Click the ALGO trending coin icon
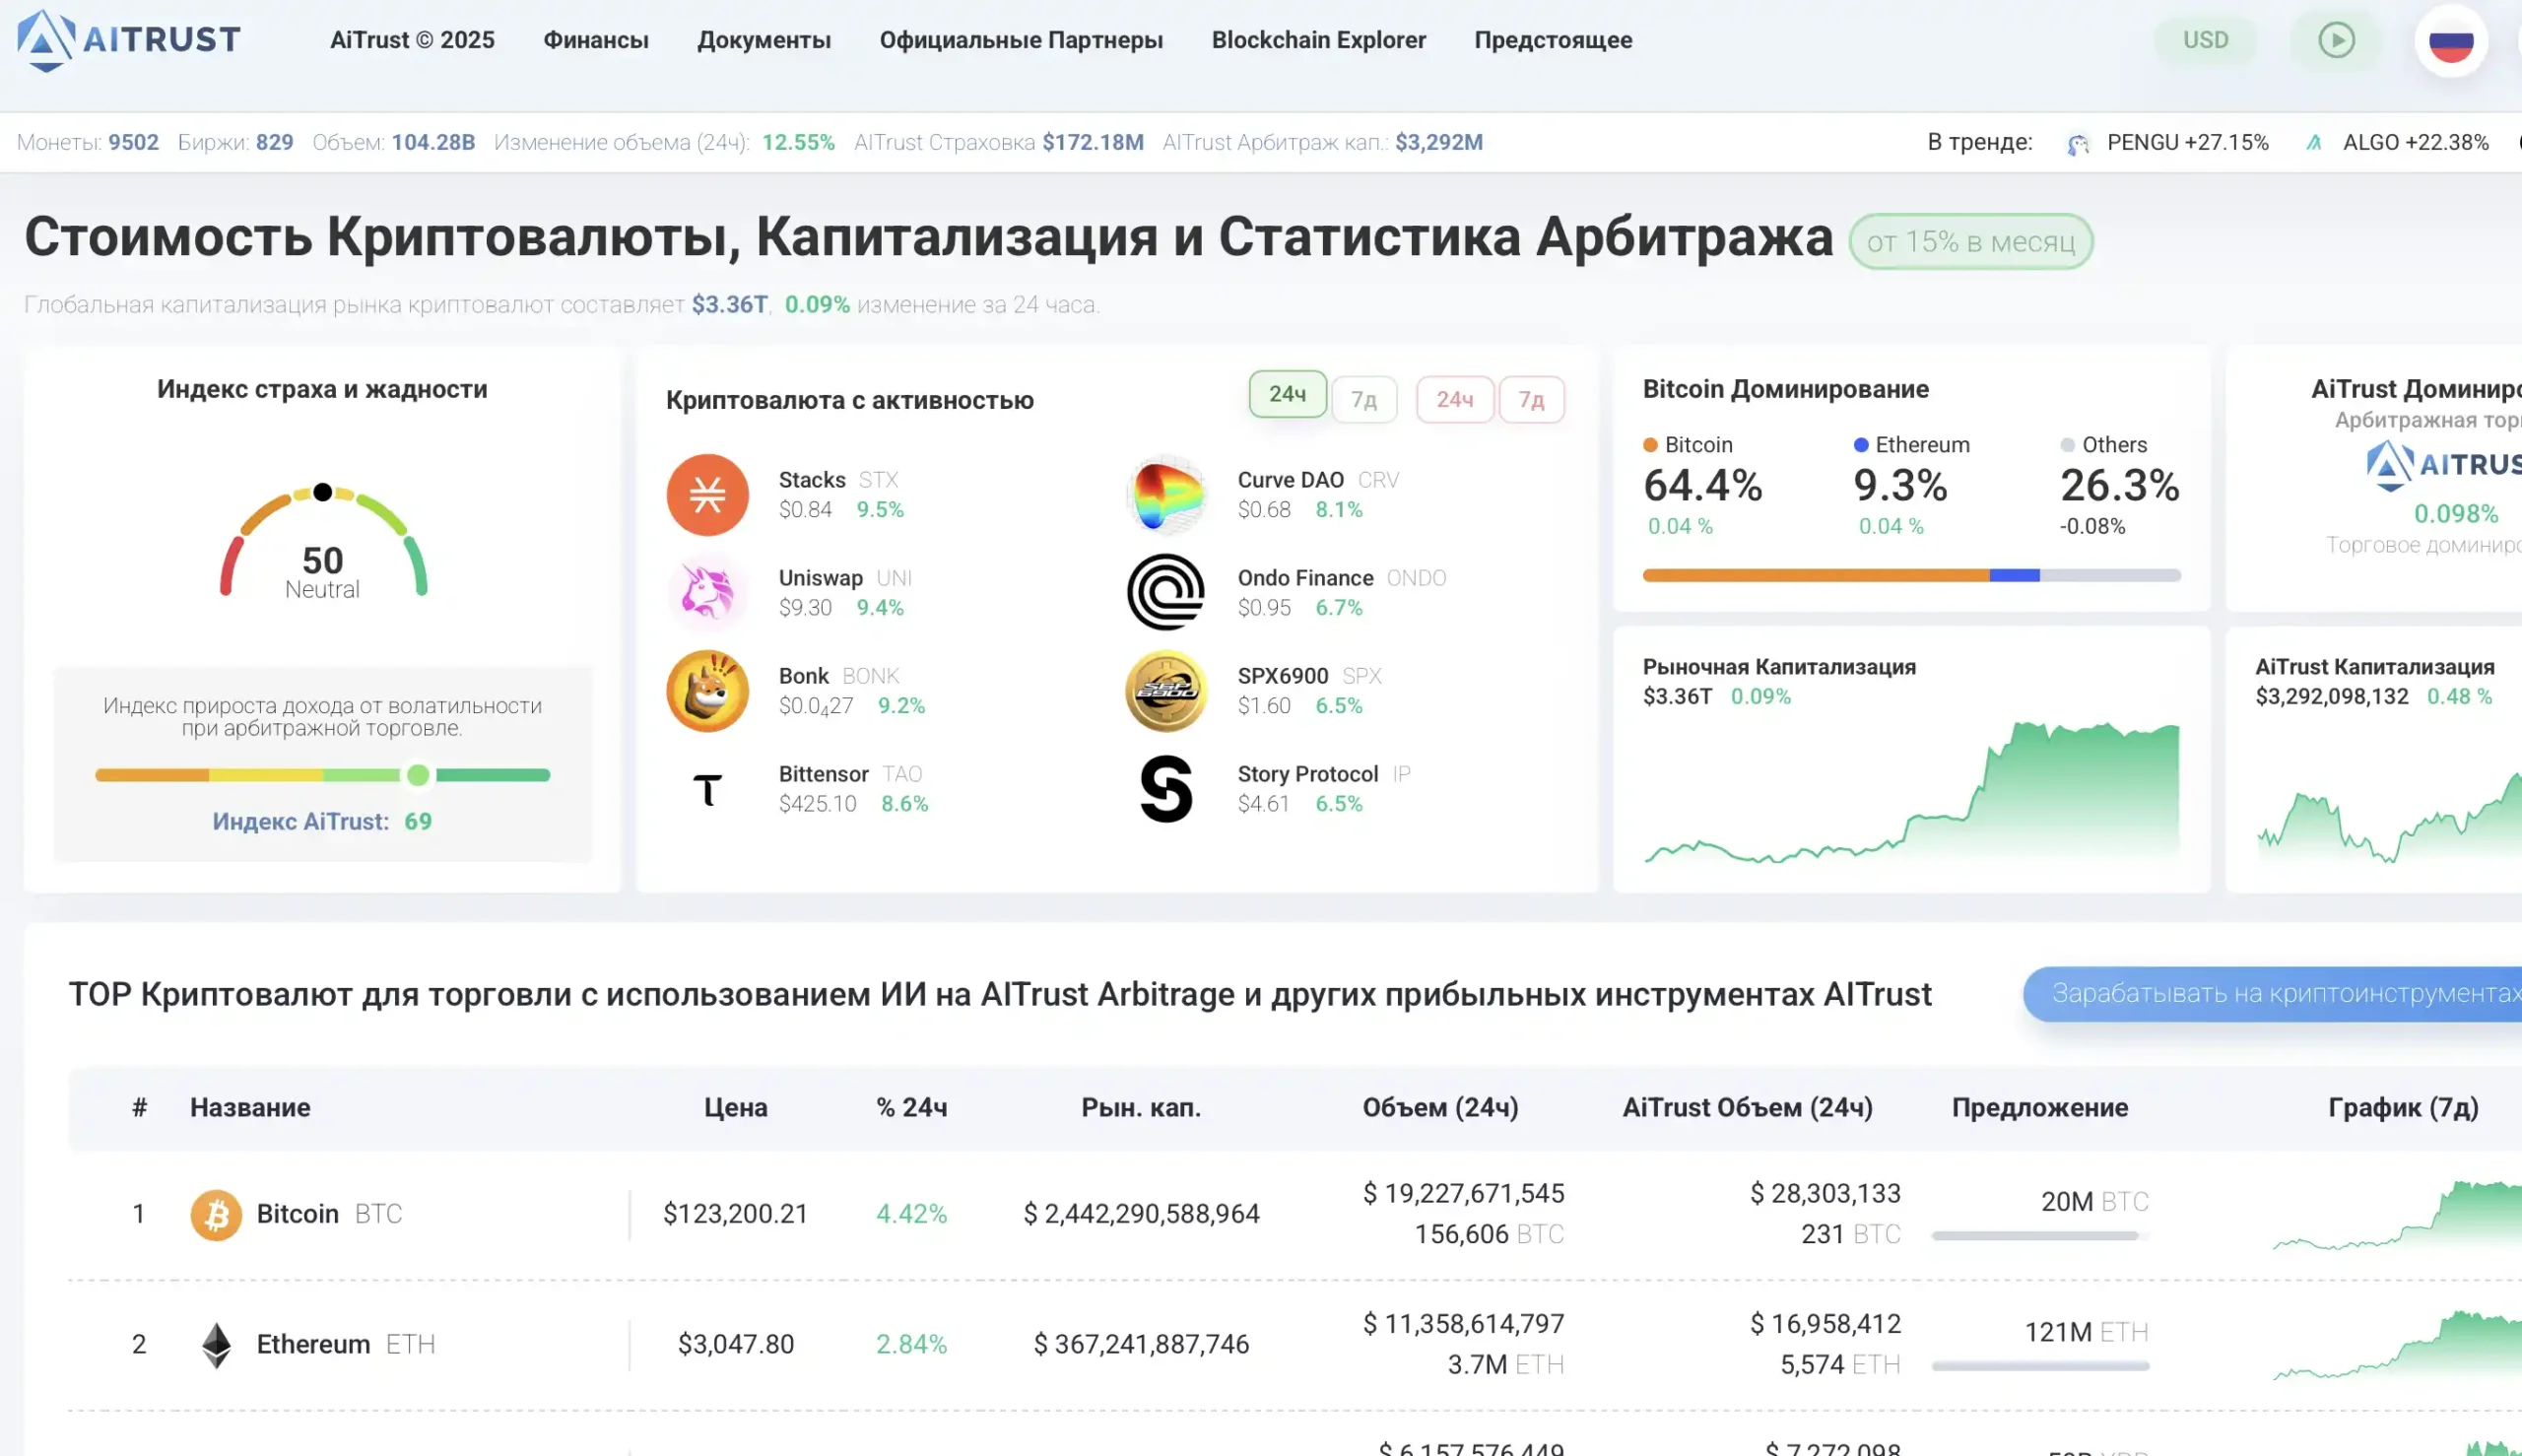Screen dimensions: 2522x1456 [x=2314, y=143]
